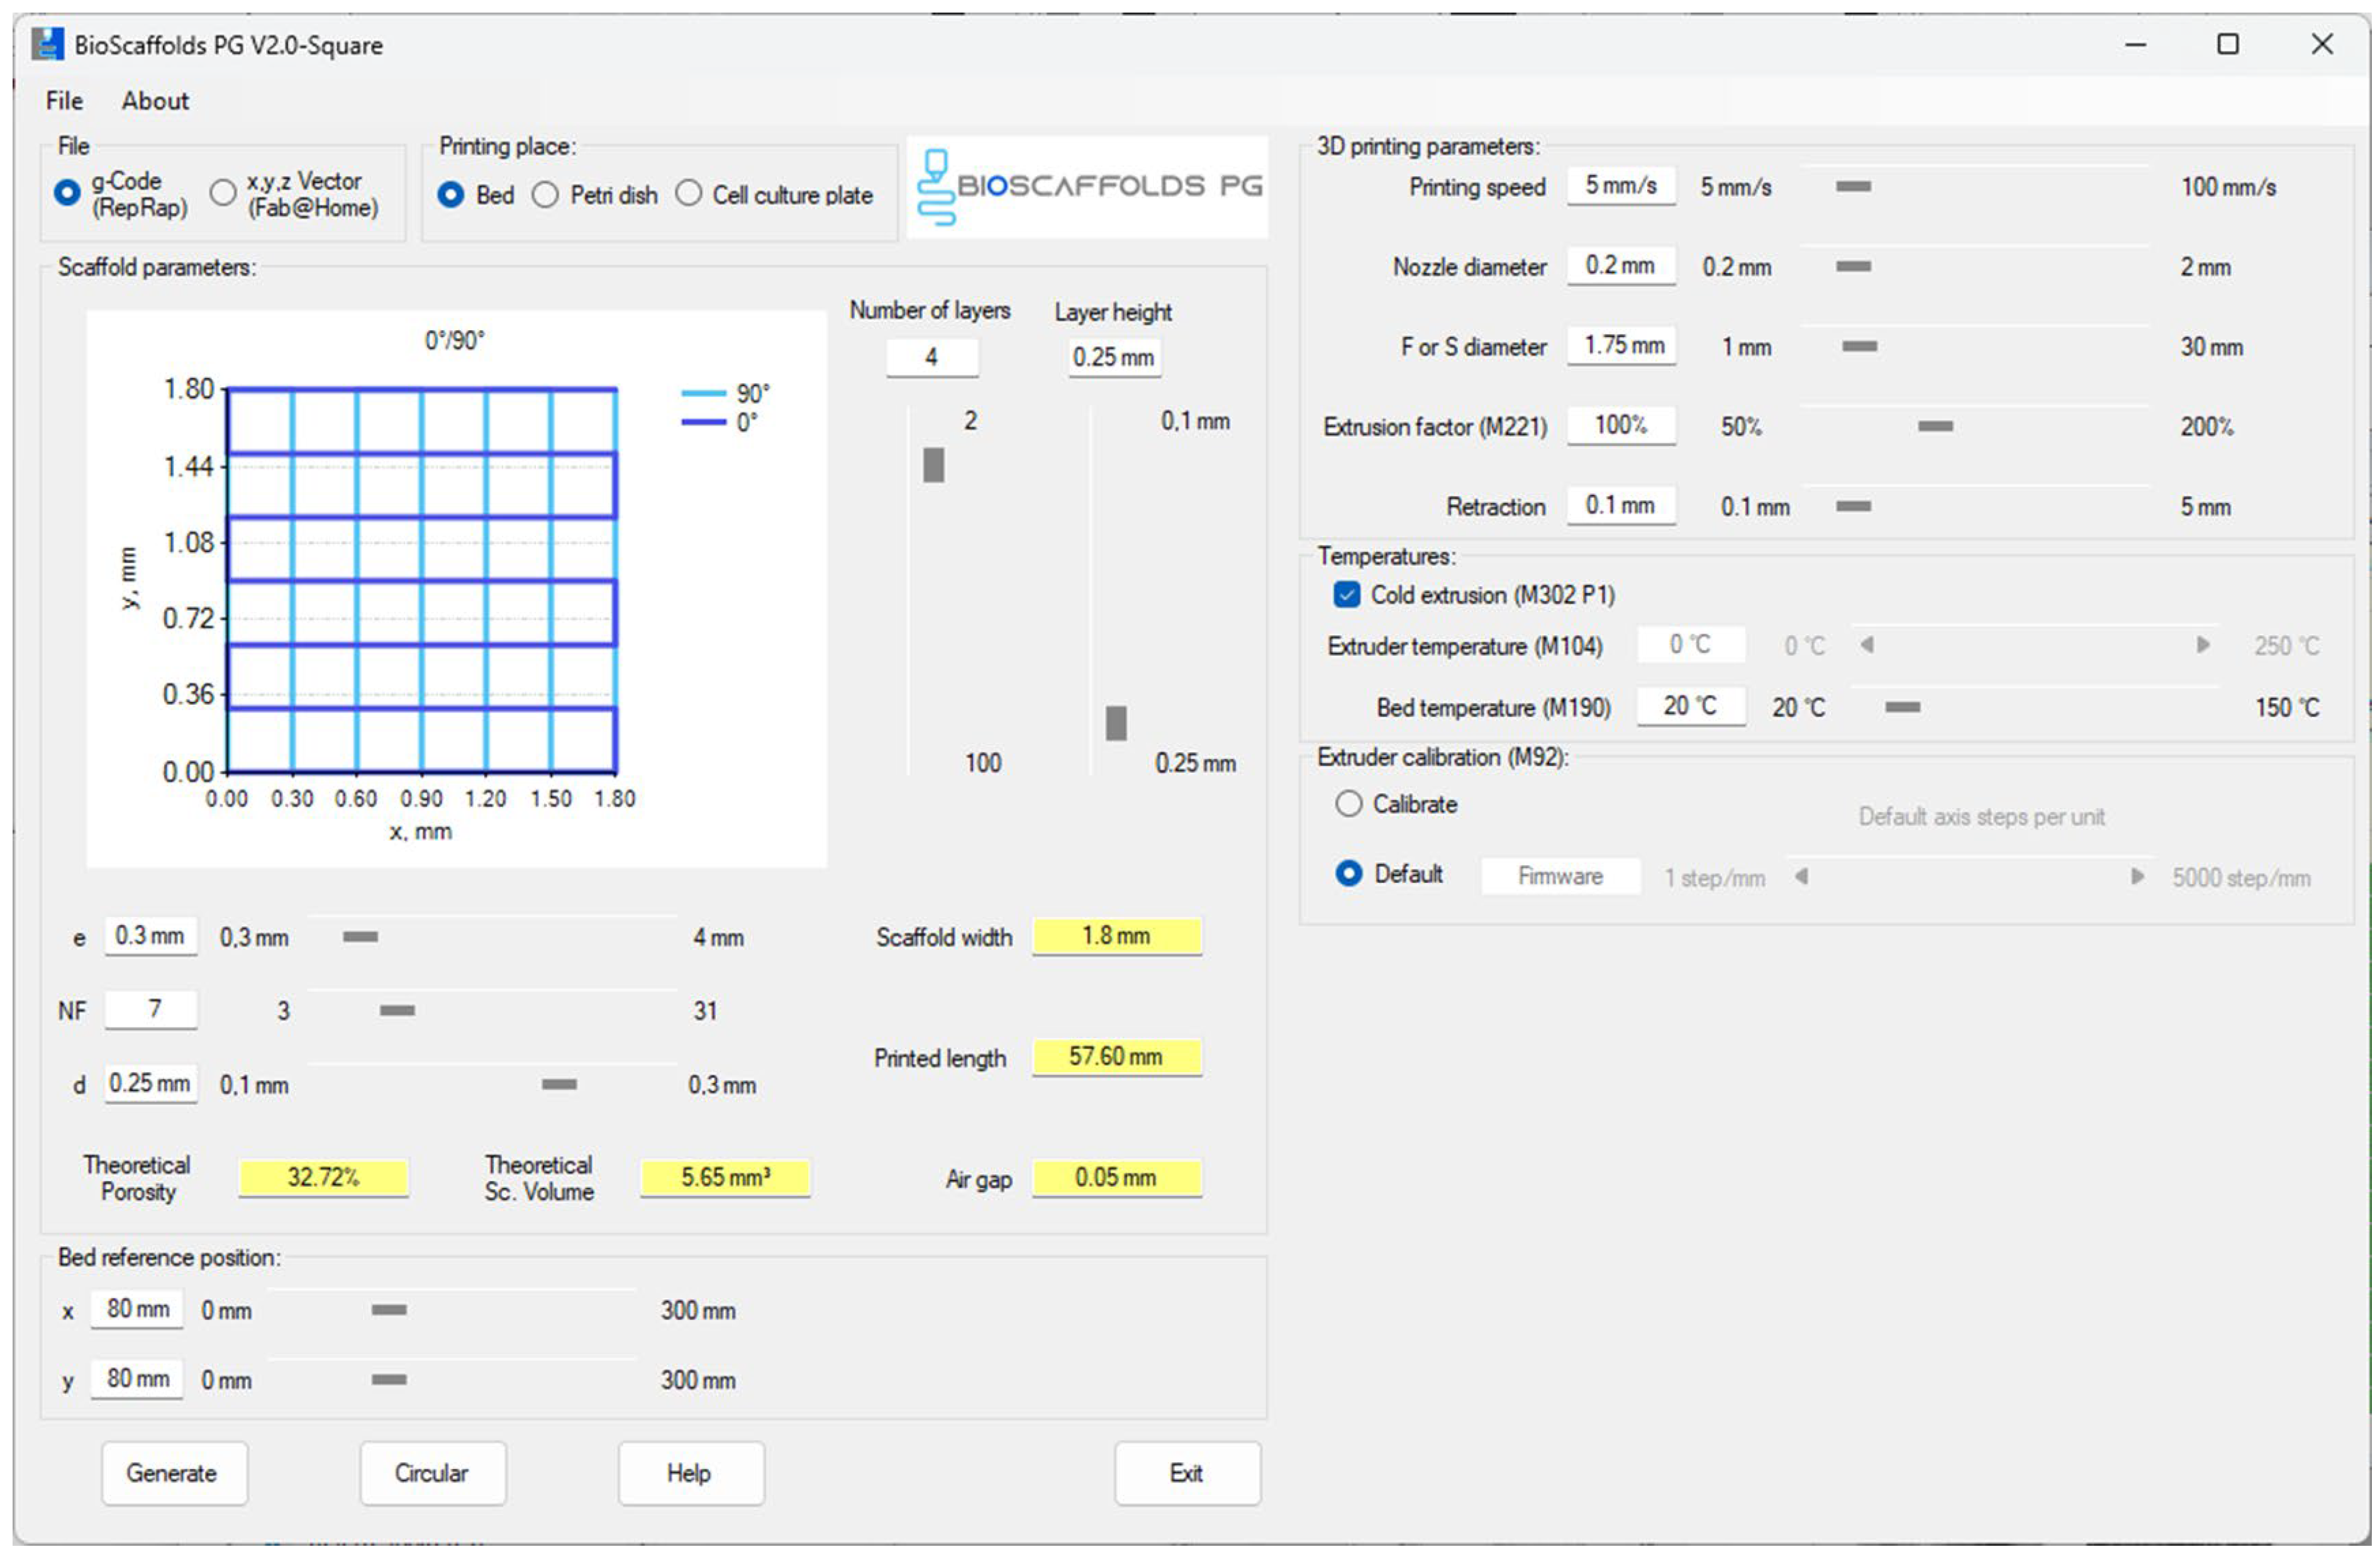
Task: Open the About menu
Action: (155, 101)
